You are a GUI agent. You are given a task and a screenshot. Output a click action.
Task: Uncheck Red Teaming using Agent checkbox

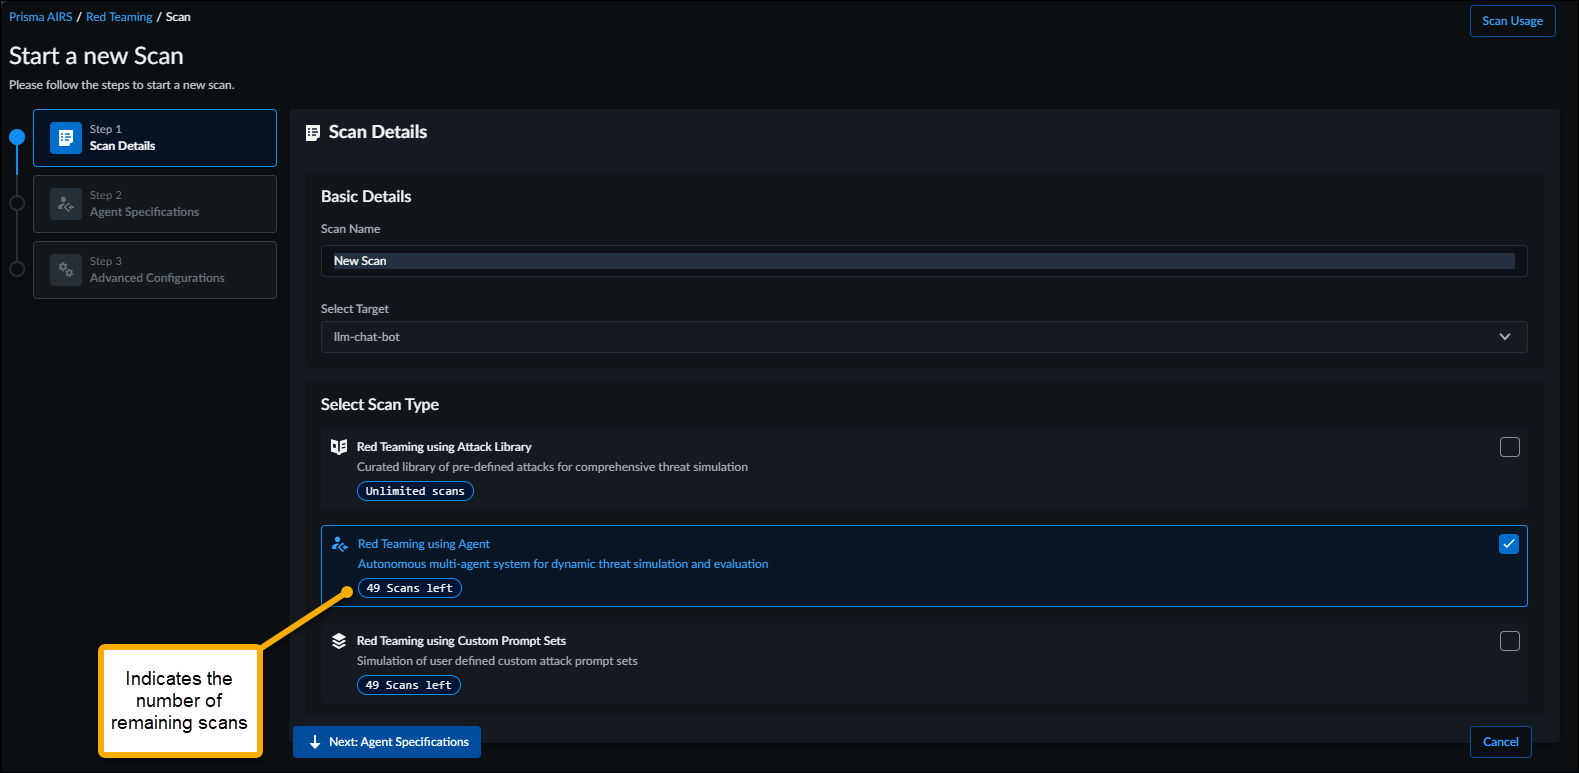(x=1509, y=544)
